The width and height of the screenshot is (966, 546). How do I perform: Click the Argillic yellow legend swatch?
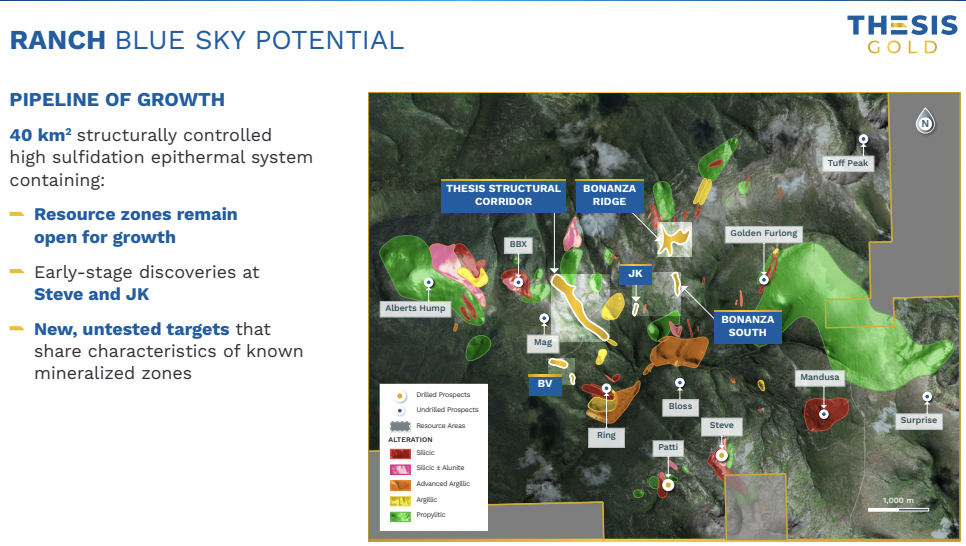(400, 500)
